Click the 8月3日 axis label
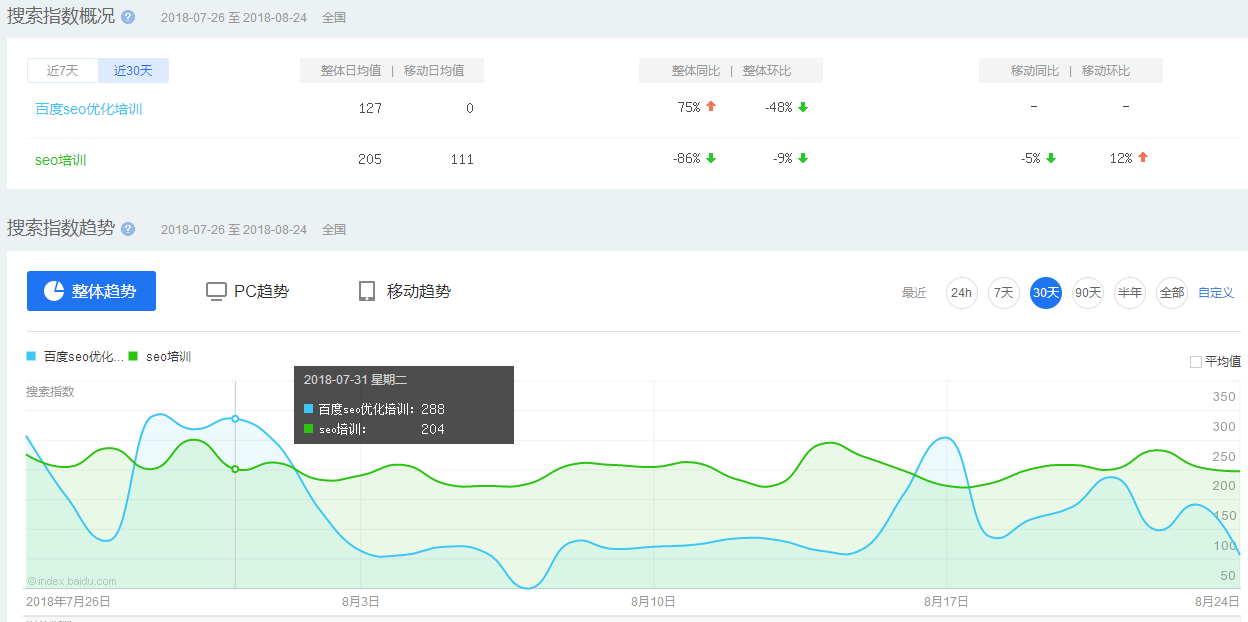Viewport: 1248px width, 622px height. click(360, 601)
